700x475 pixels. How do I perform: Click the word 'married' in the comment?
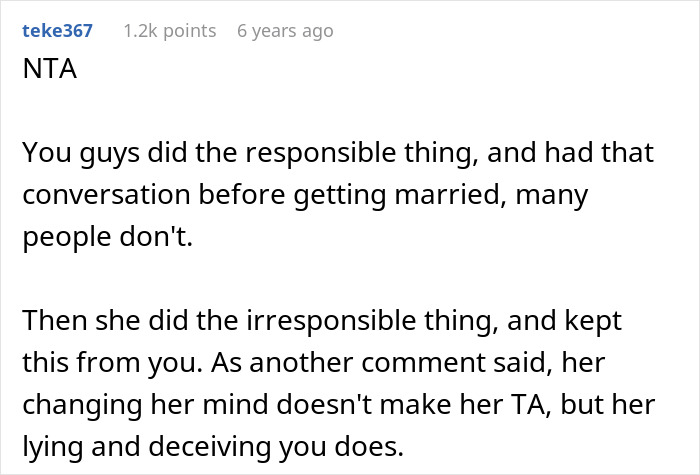[451, 195]
